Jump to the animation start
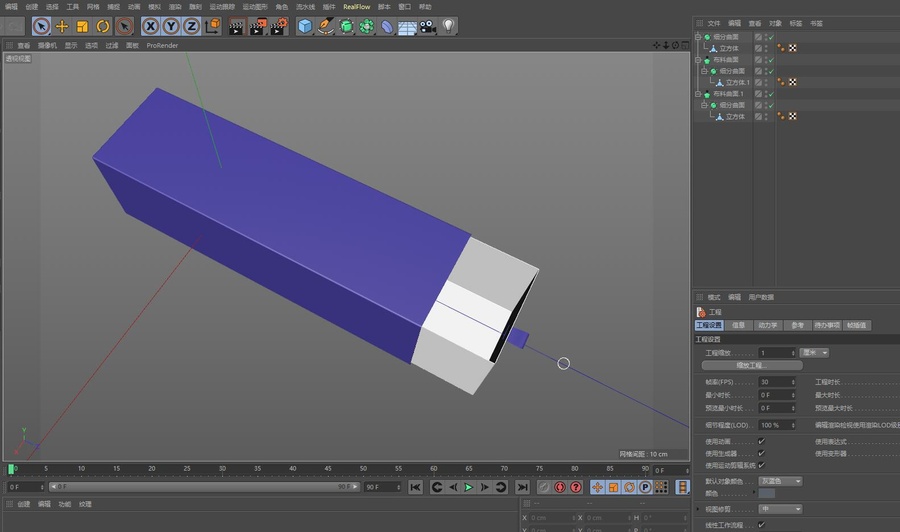The width and height of the screenshot is (900, 532). pos(416,487)
